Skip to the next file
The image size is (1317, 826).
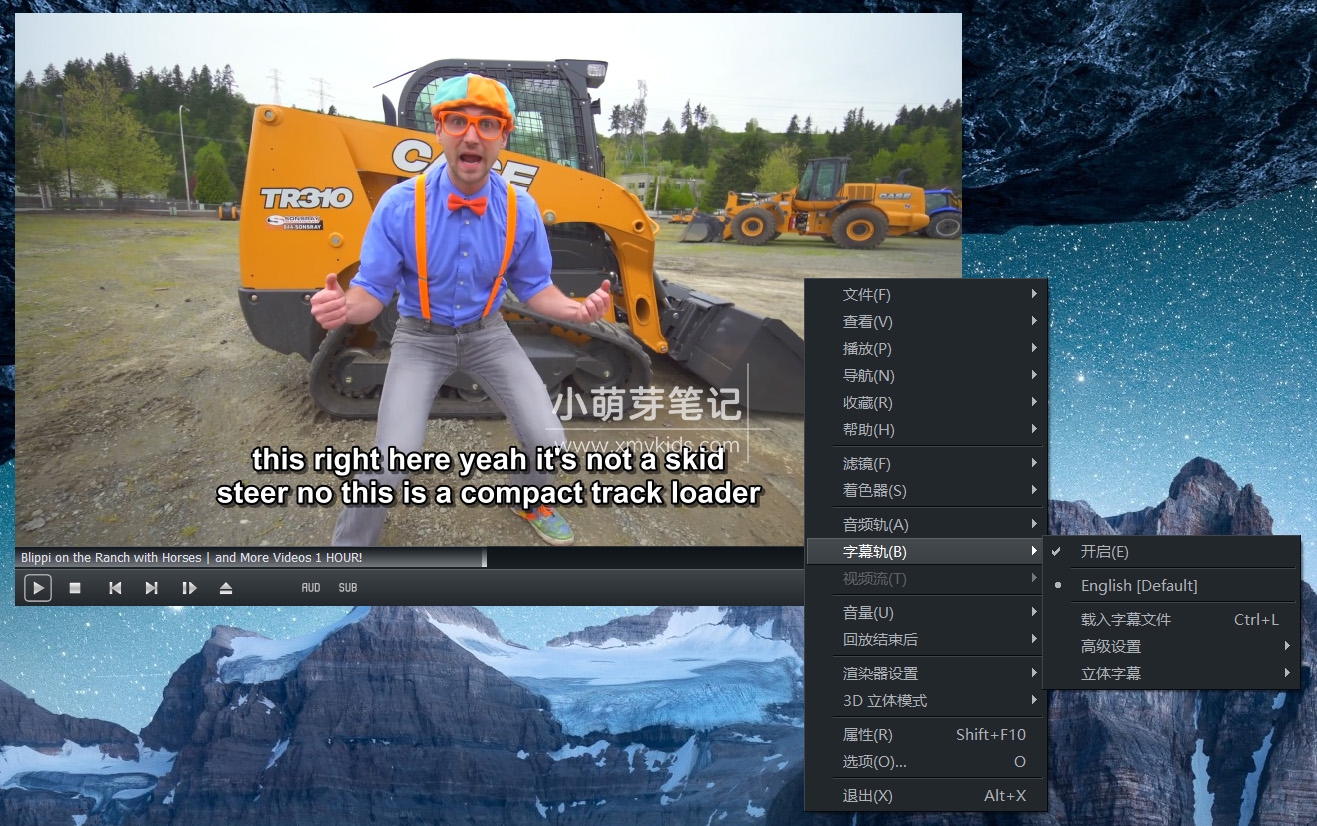point(151,588)
